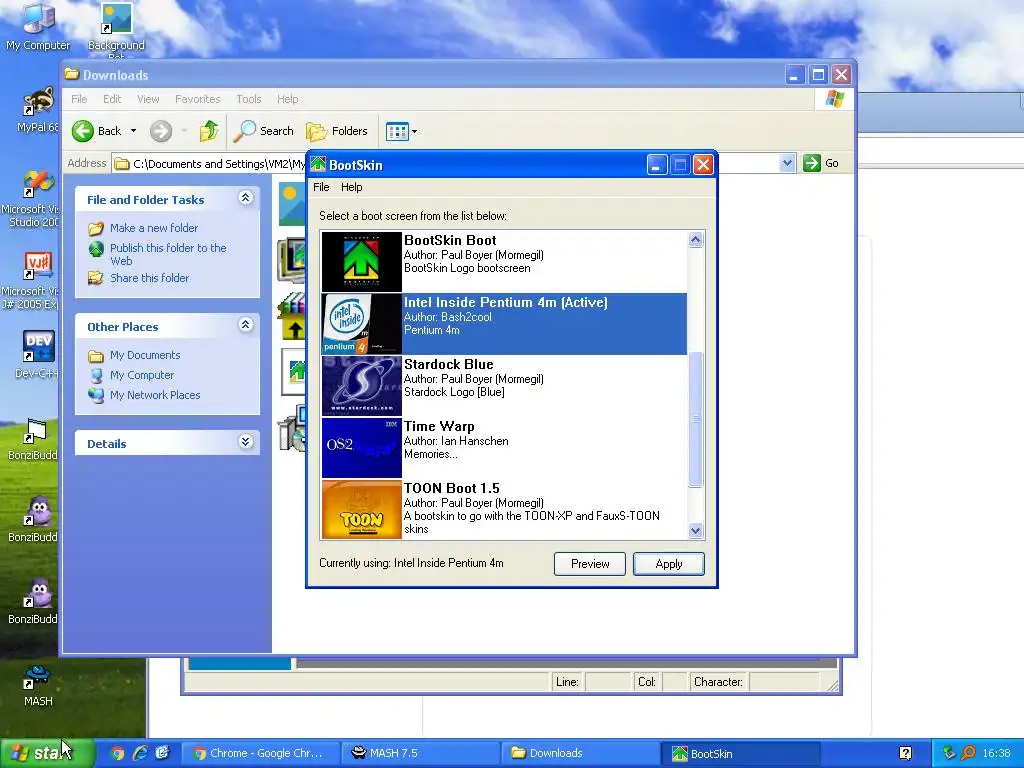Open the BootSkin File menu
This screenshot has height=768, width=1024.
[321, 187]
